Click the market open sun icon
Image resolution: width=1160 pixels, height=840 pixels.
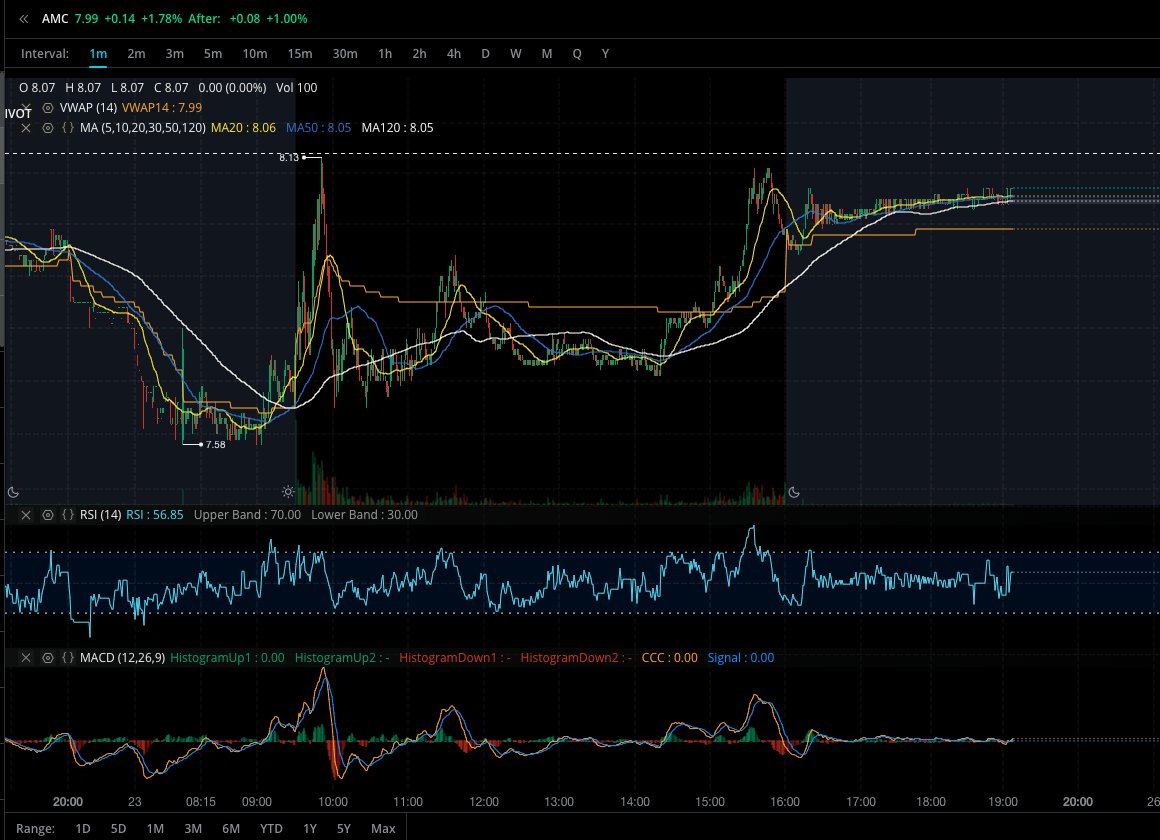pyautogui.click(x=289, y=492)
